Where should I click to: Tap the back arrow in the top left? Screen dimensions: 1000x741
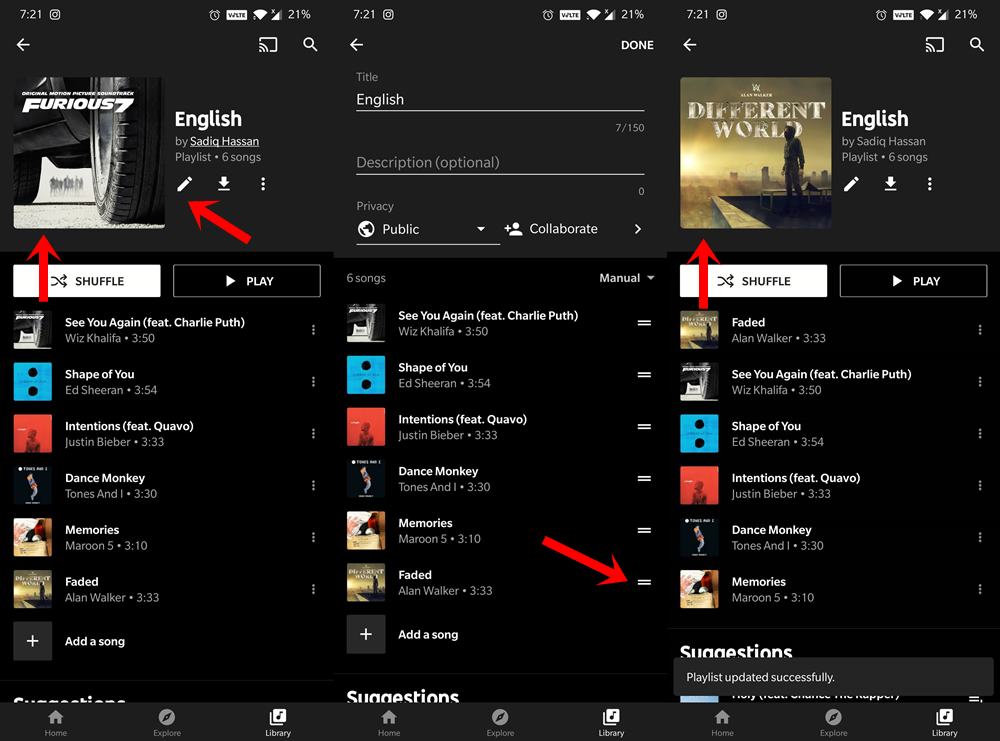(x=22, y=44)
